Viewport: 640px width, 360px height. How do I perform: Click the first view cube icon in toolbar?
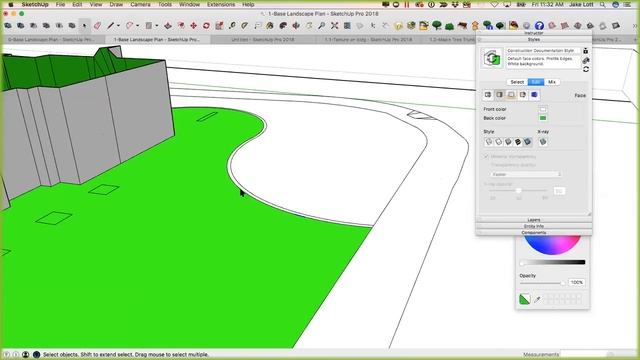[8, 25]
